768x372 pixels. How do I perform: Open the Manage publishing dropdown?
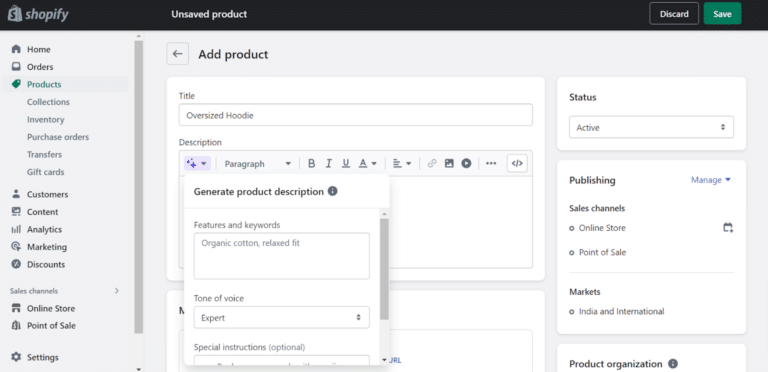point(711,180)
